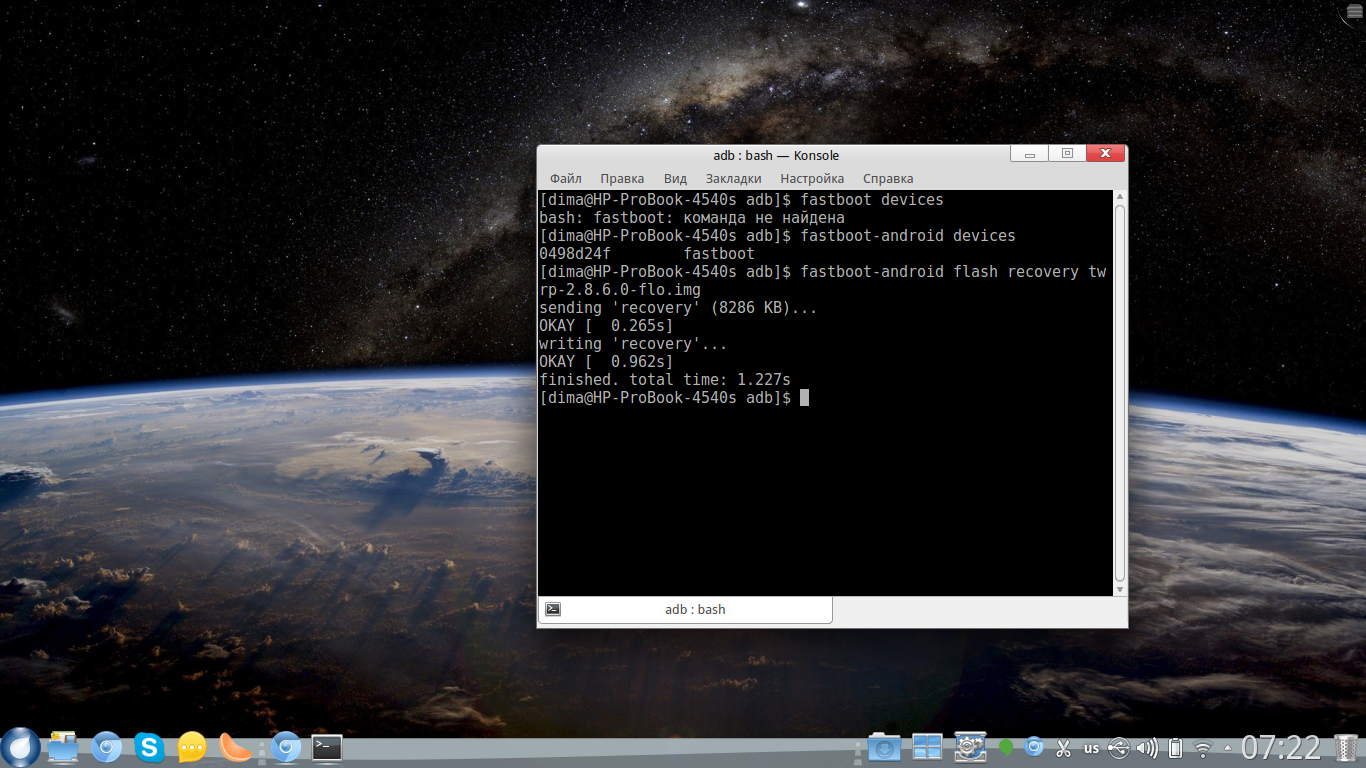This screenshot has height=768, width=1366.
Task: Open the yellow chat bubble messenger
Action: (192, 747)
